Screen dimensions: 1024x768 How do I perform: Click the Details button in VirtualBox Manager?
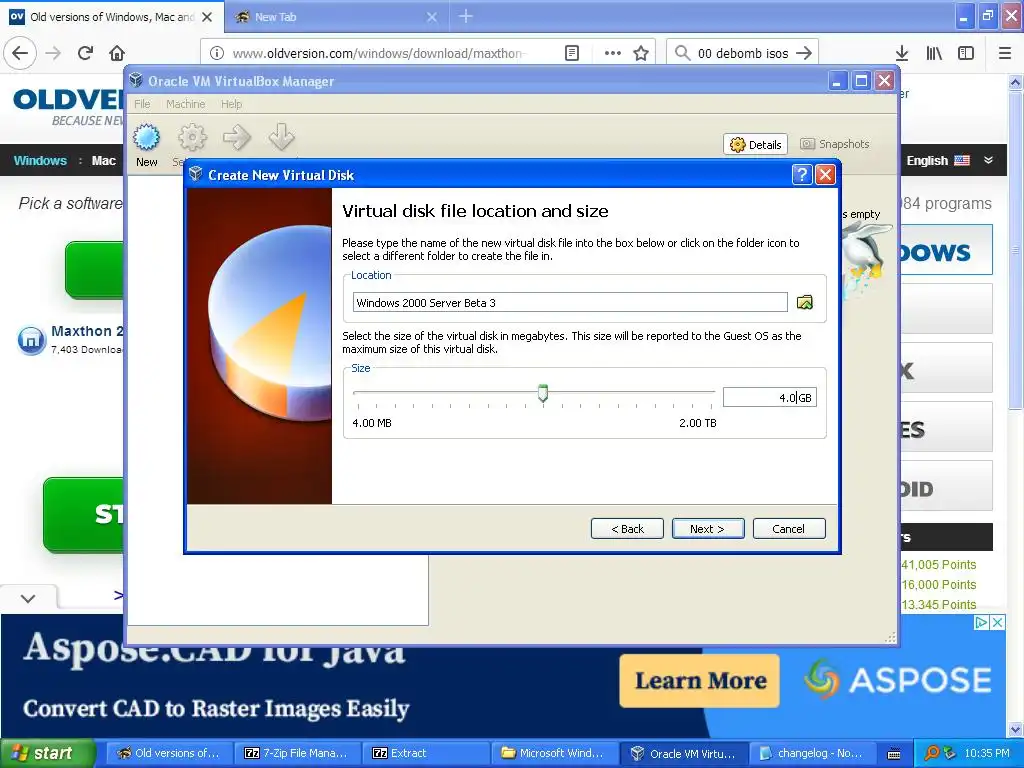[756, 144]
